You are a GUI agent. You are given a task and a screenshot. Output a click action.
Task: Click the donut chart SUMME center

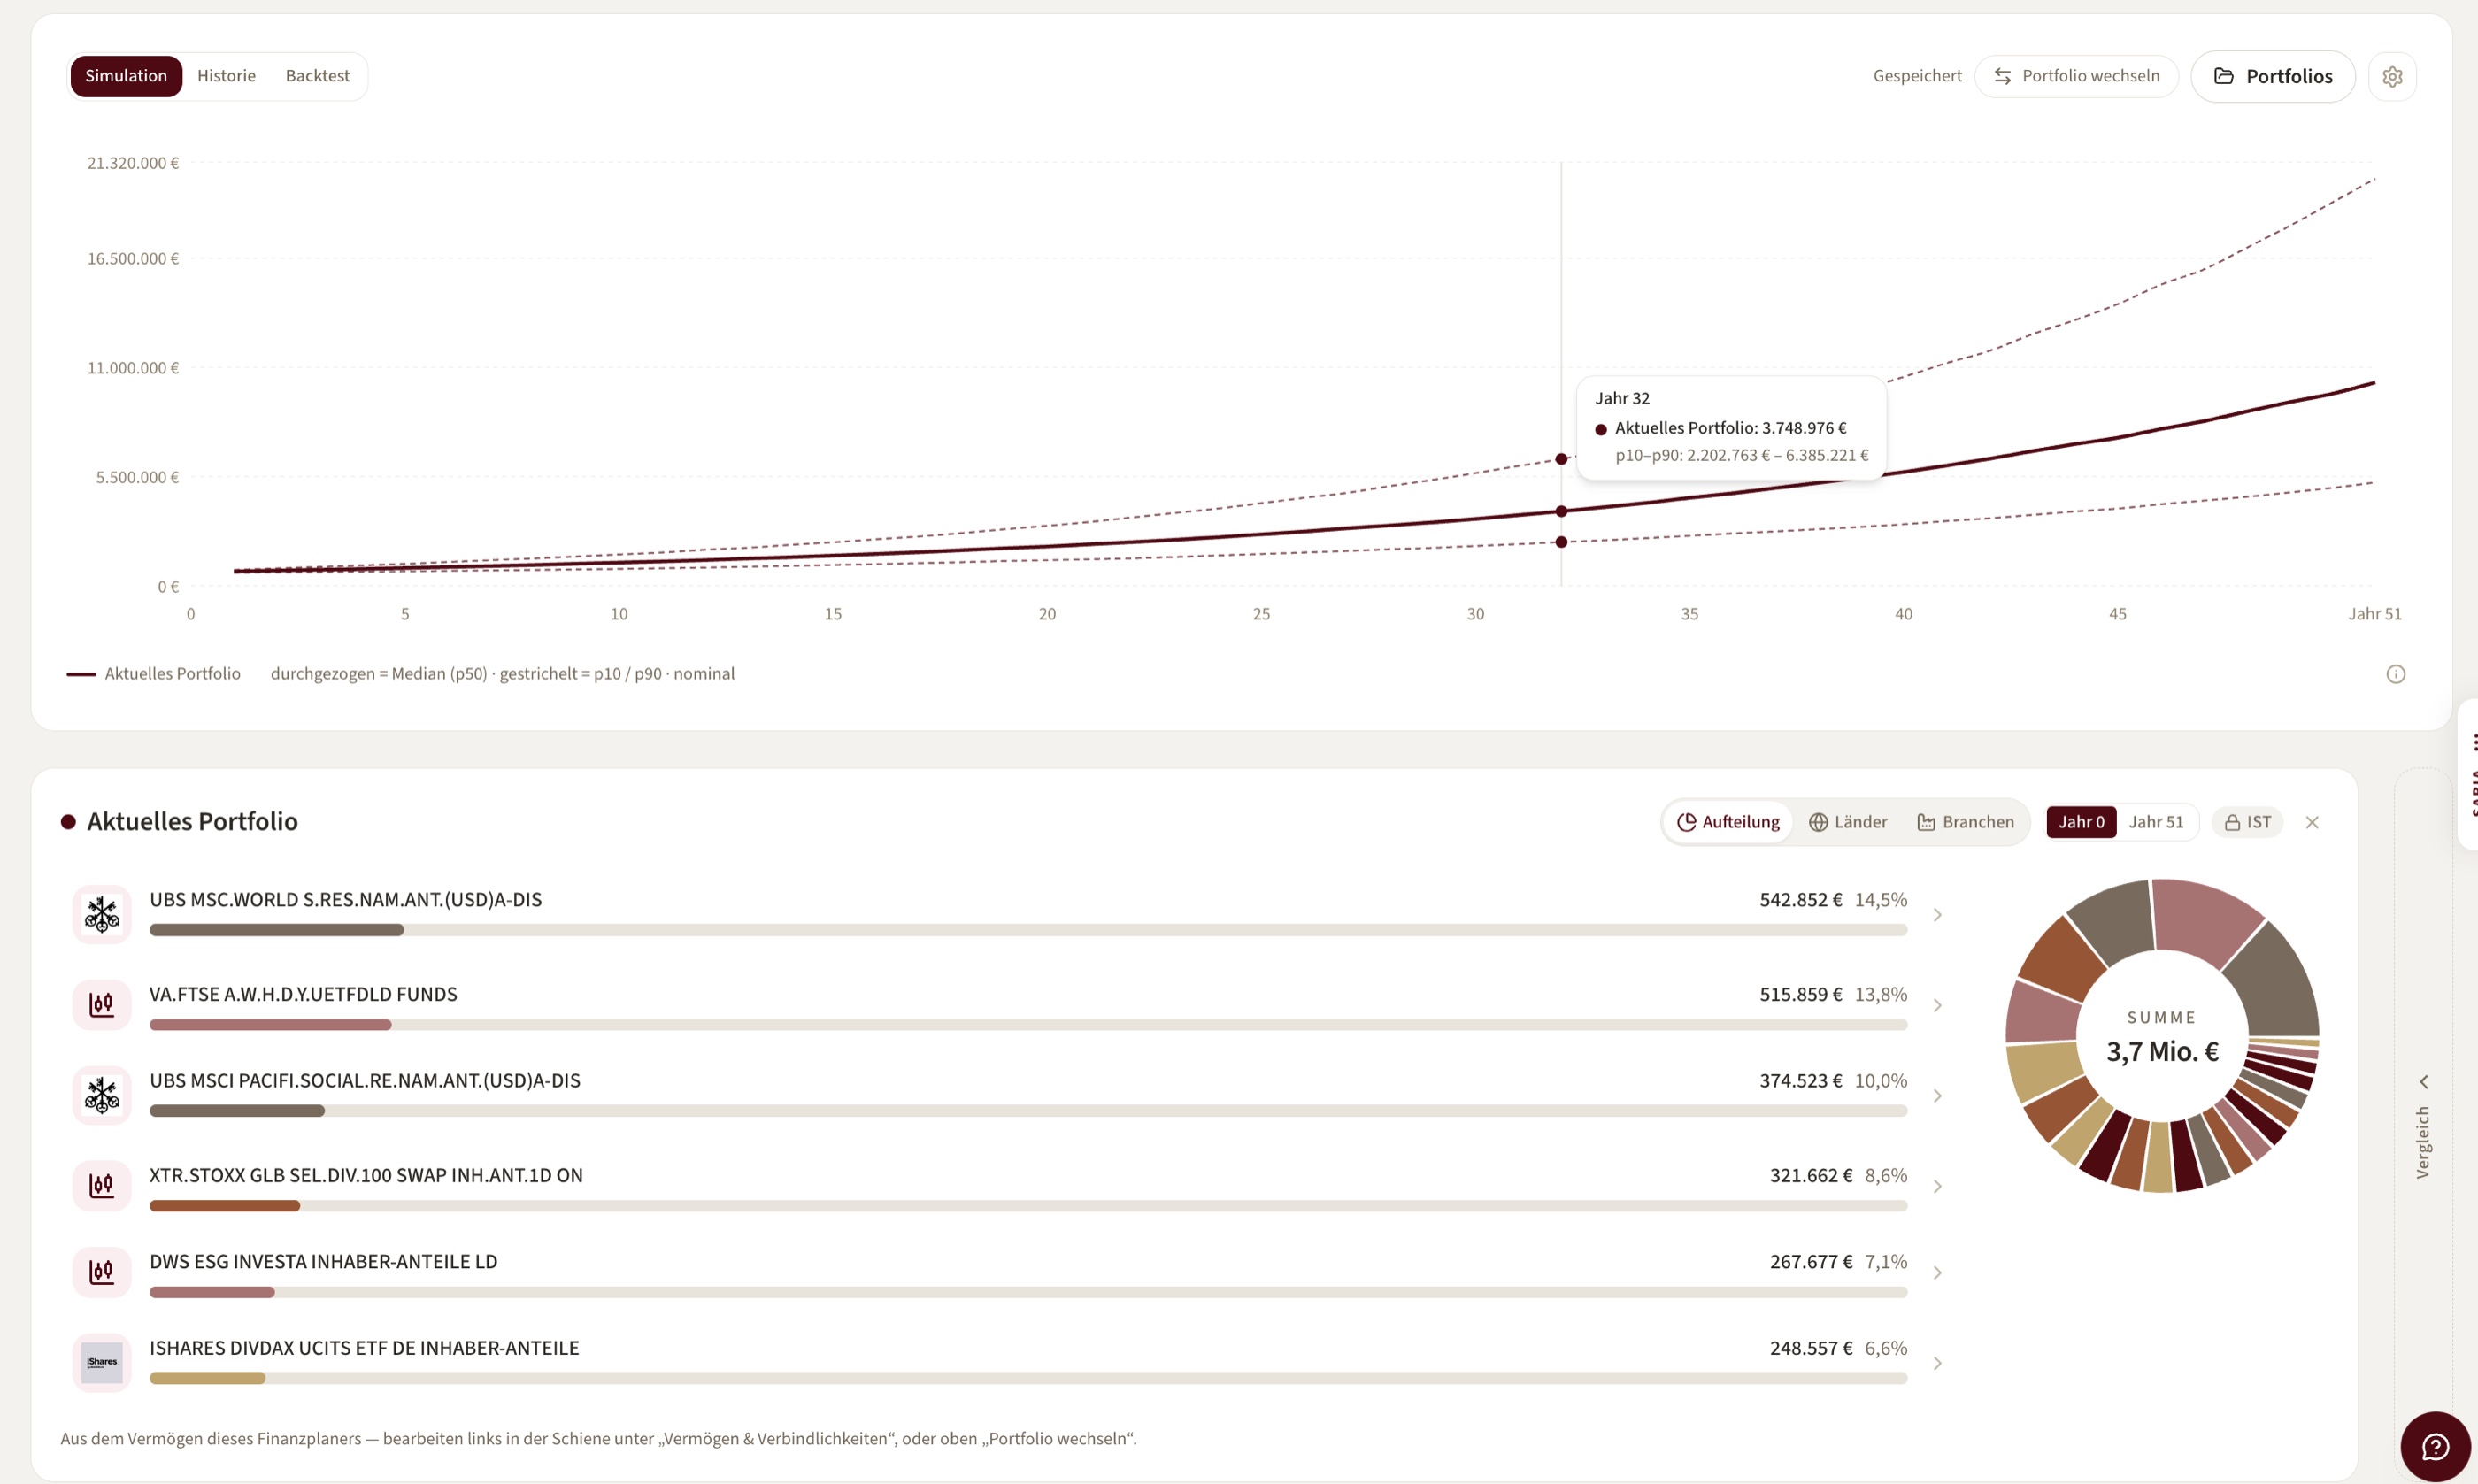tap(2162, 1038)
